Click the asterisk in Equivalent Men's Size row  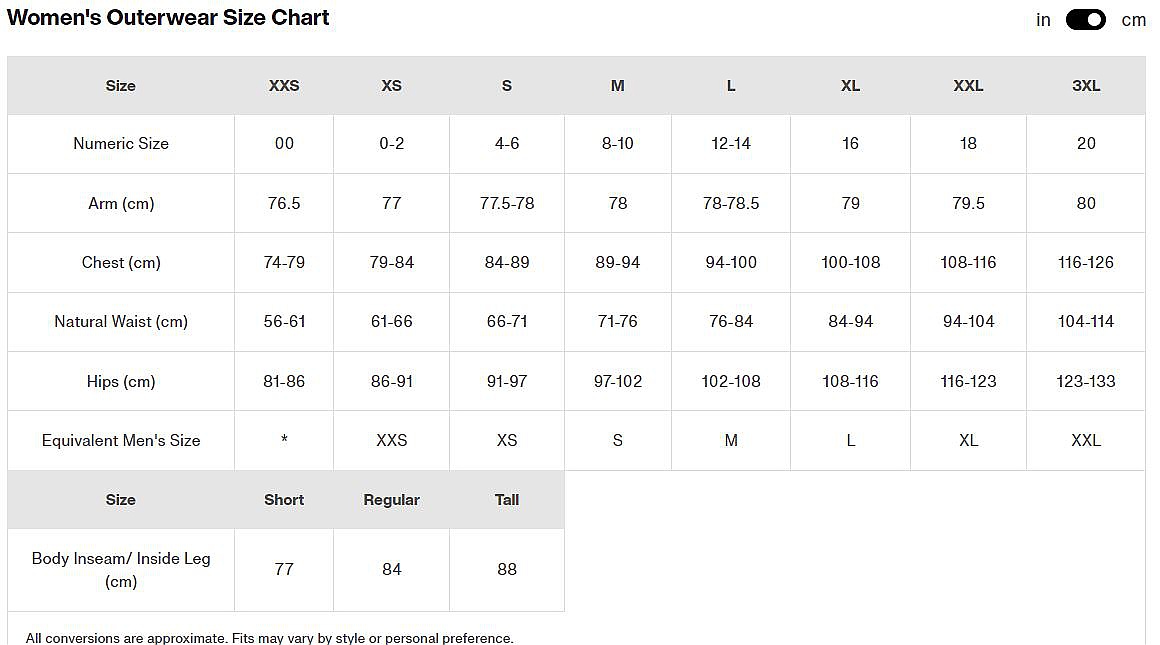284,441
